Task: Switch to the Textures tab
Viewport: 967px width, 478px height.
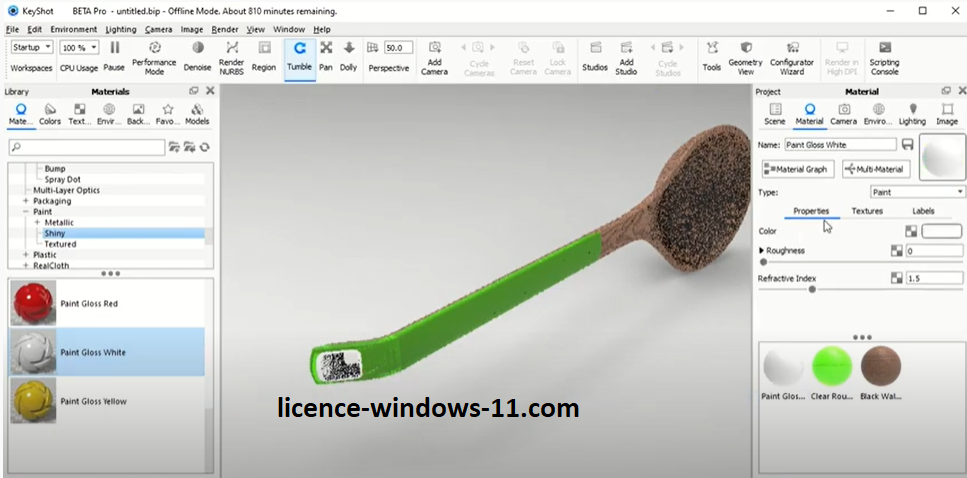Action: point(867,211)
